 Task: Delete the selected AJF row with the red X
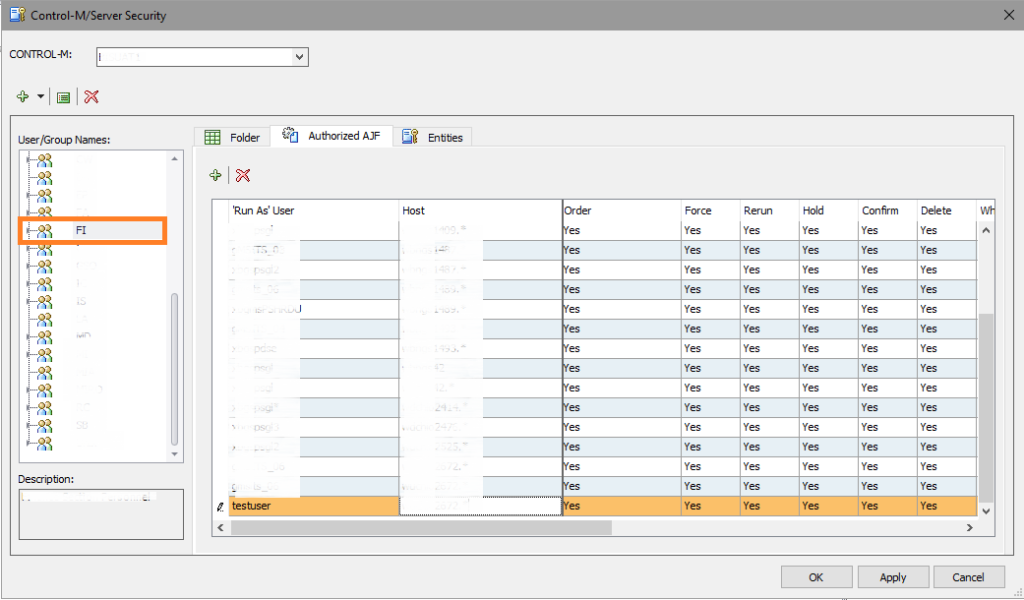[x=243, y=175]
